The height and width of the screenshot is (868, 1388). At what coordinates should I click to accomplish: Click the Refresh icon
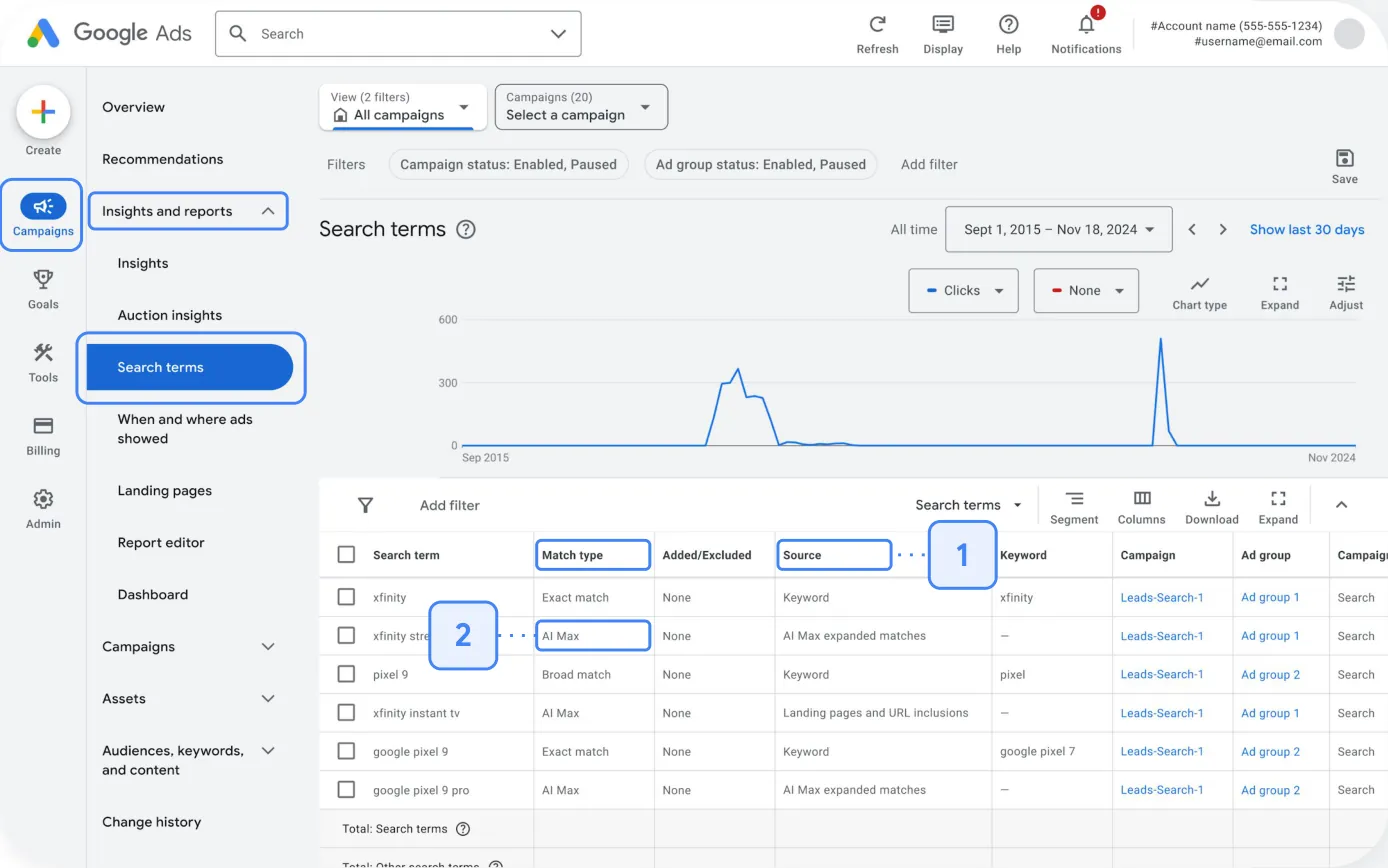877,24
